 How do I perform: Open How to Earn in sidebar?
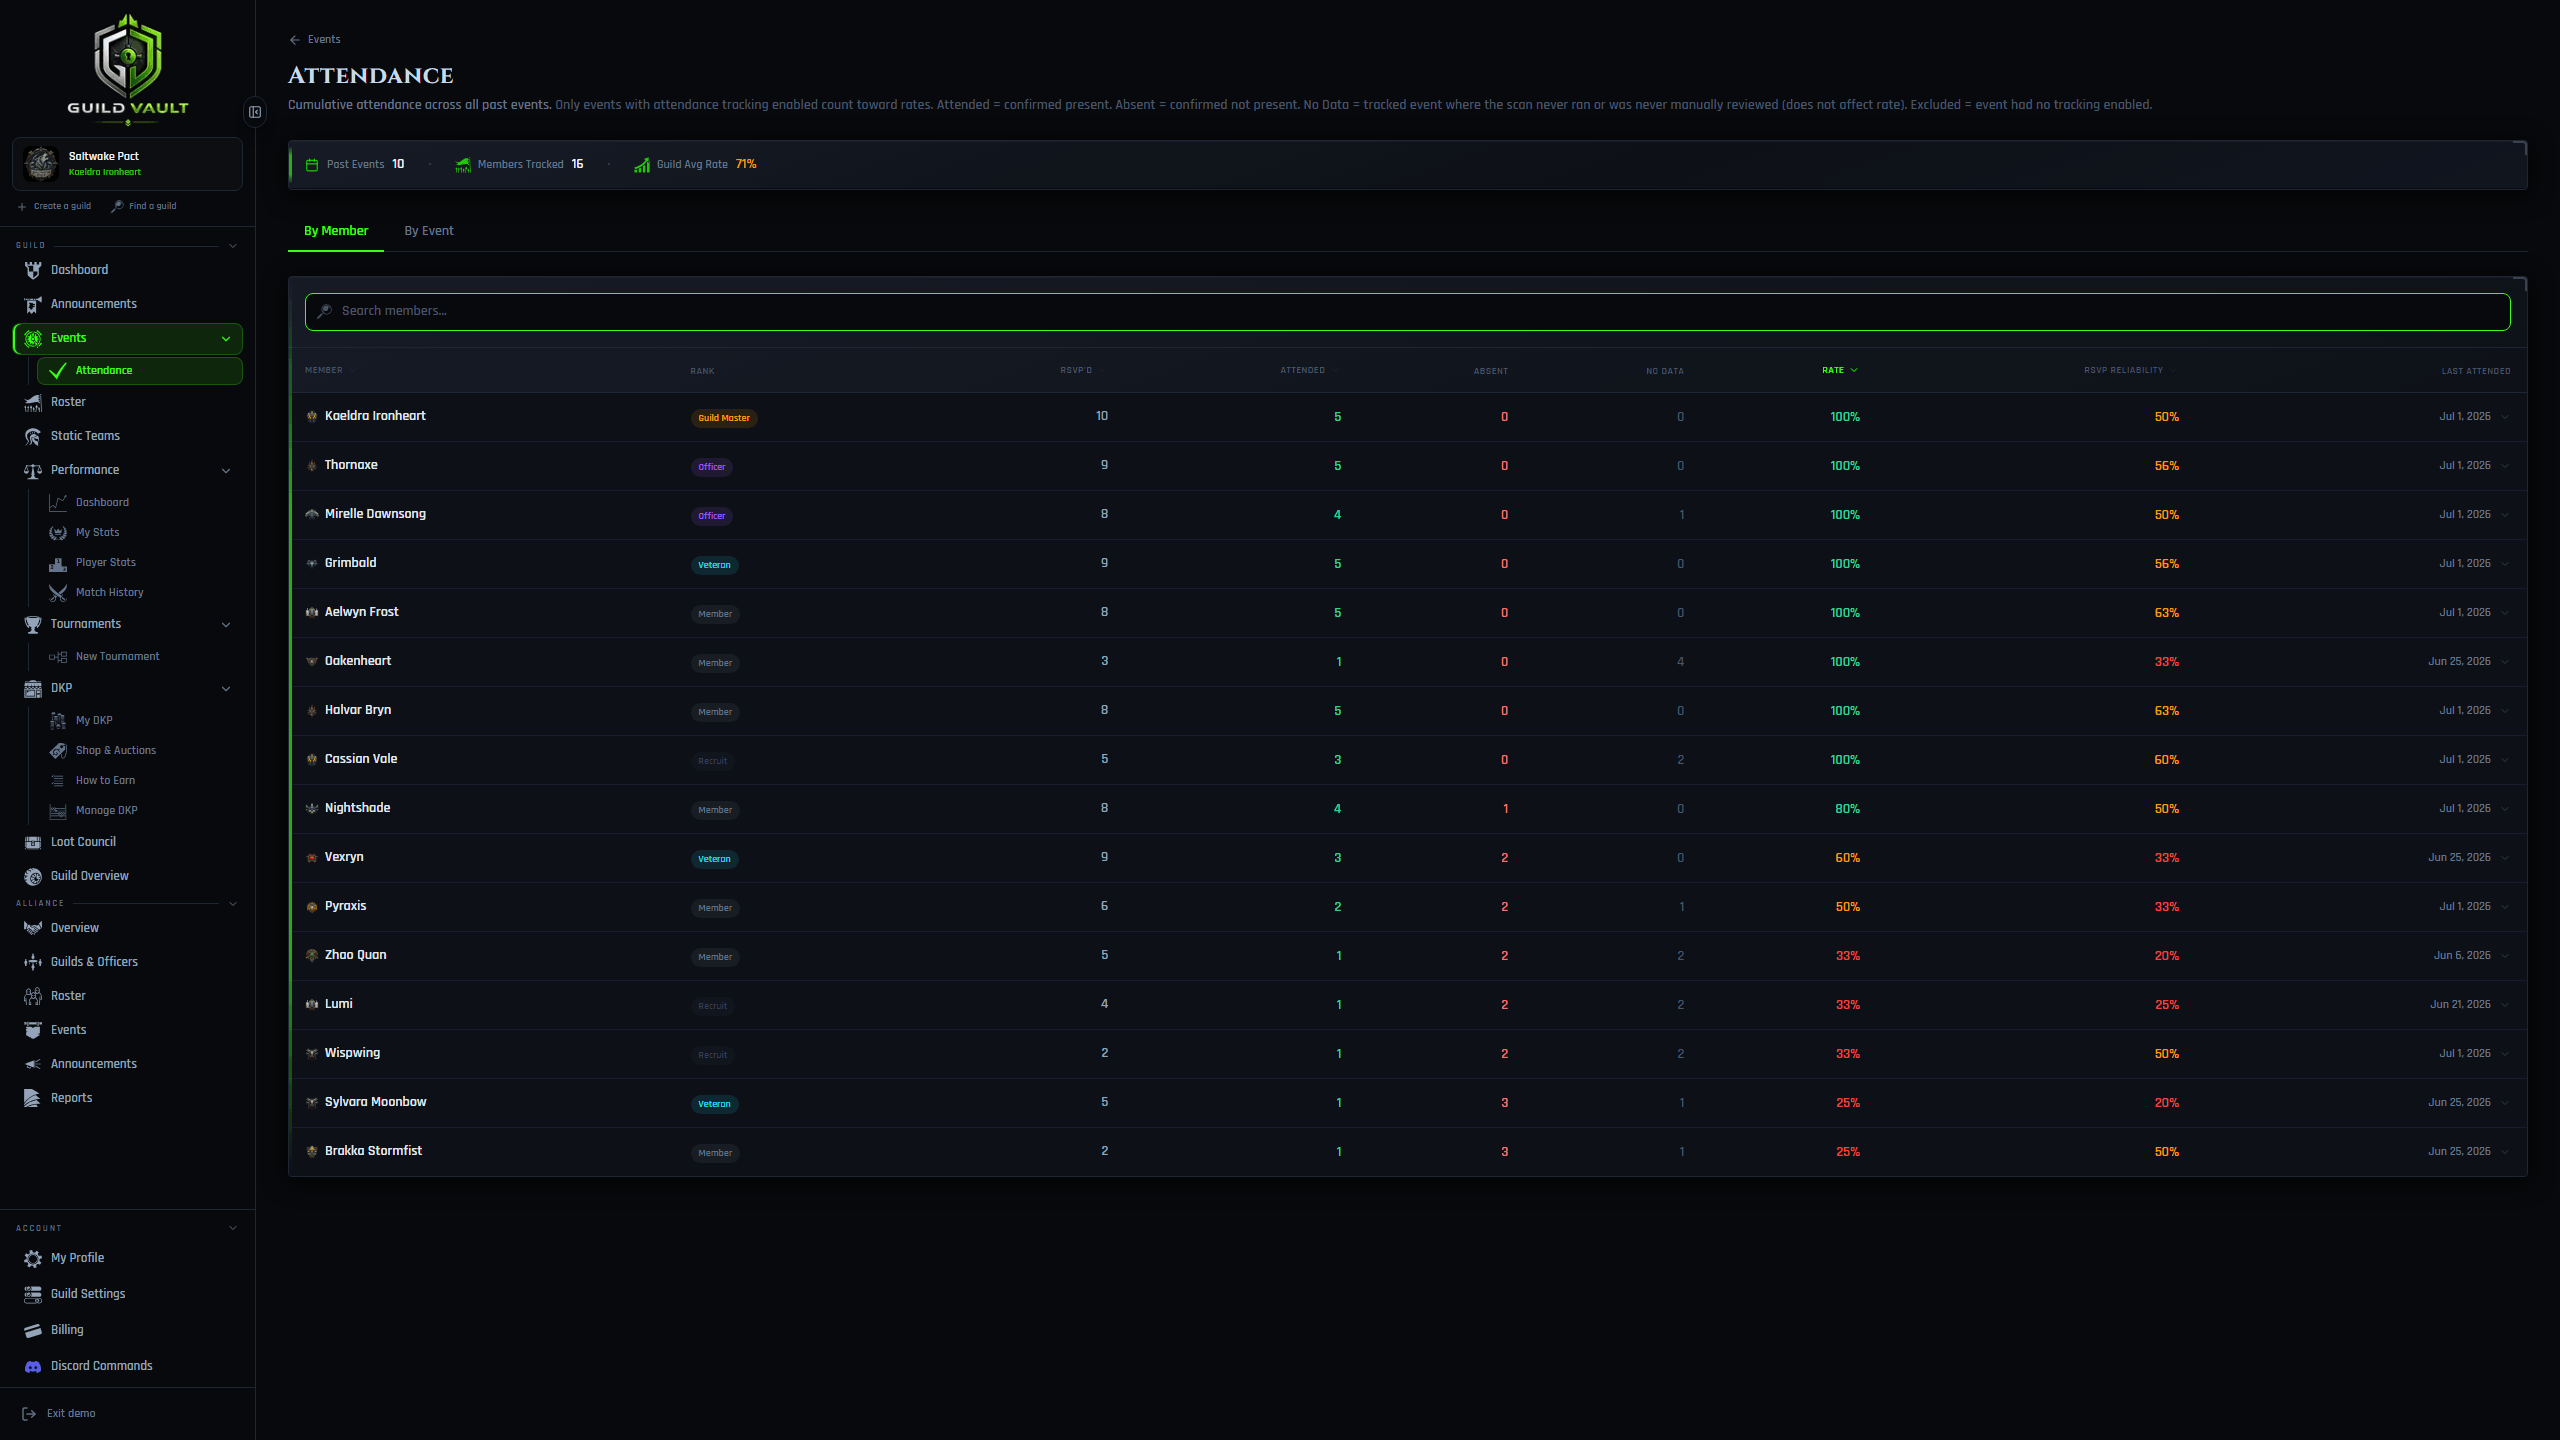click(x=105, y=781)
